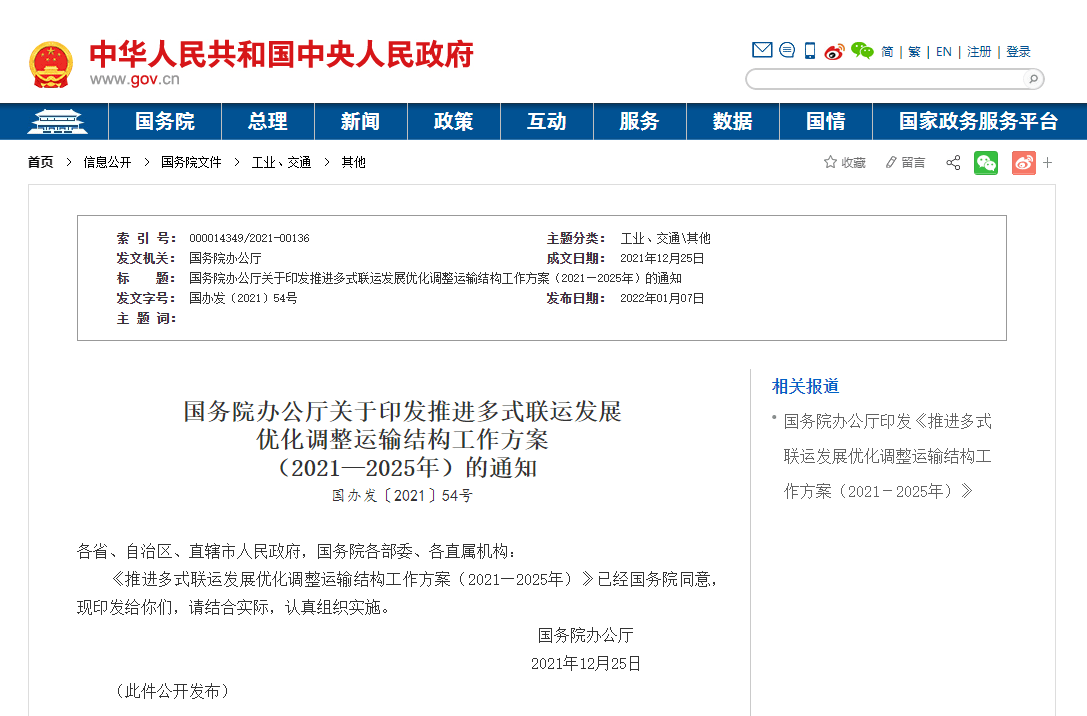Screen dimensions: 1087x716
Task: Click the share icon beside 留言
Action: tap(953, 162)
